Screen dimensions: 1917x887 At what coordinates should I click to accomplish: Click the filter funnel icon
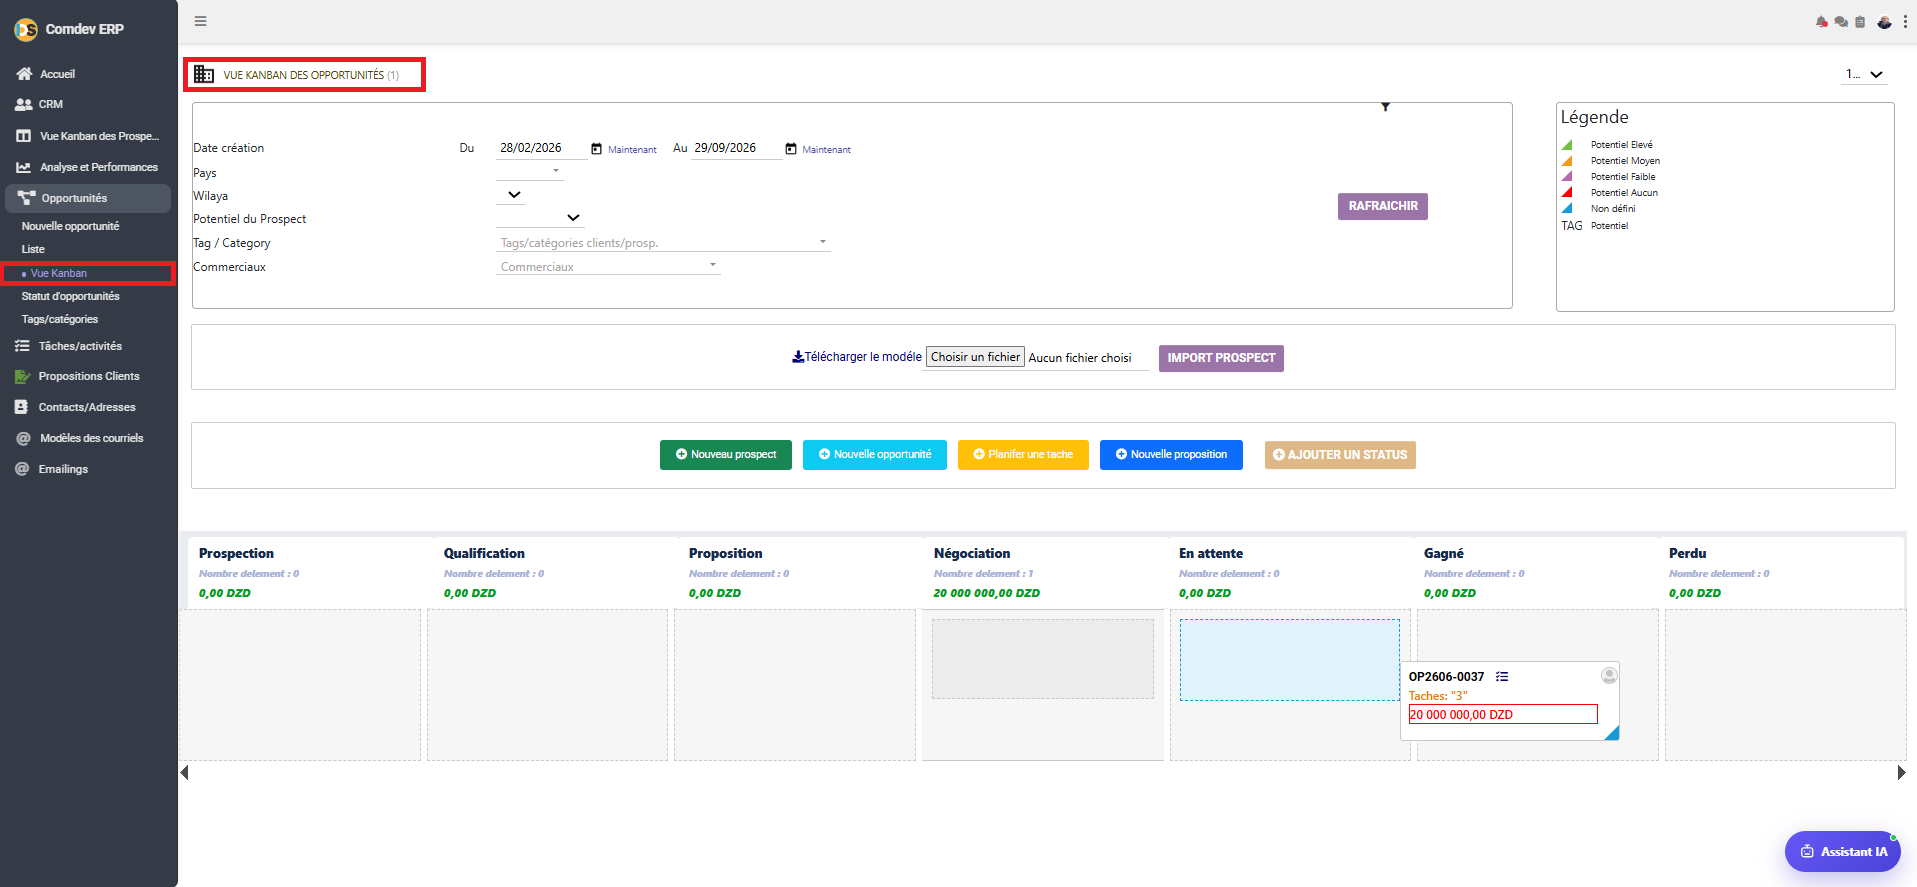(1385, 107)
